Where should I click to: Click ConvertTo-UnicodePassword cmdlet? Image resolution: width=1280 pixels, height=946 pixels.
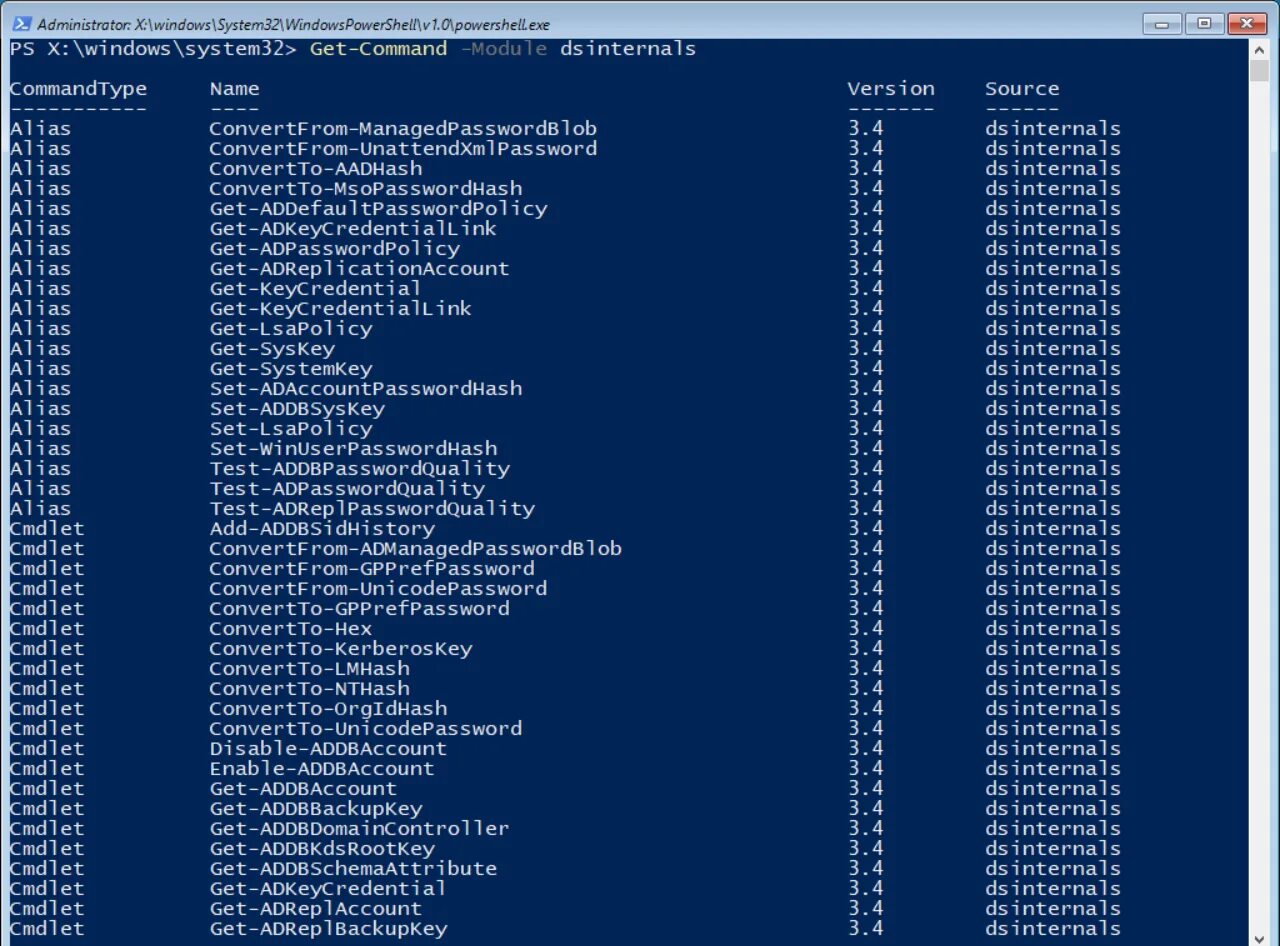(366, 729)
